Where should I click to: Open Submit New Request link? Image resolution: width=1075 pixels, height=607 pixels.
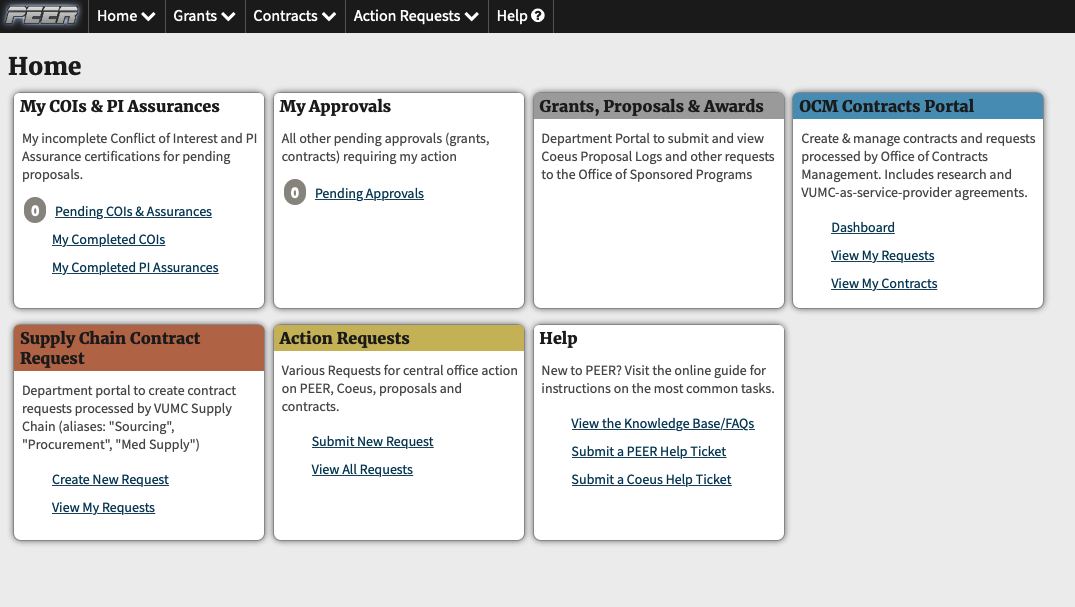tap(372, 442)
